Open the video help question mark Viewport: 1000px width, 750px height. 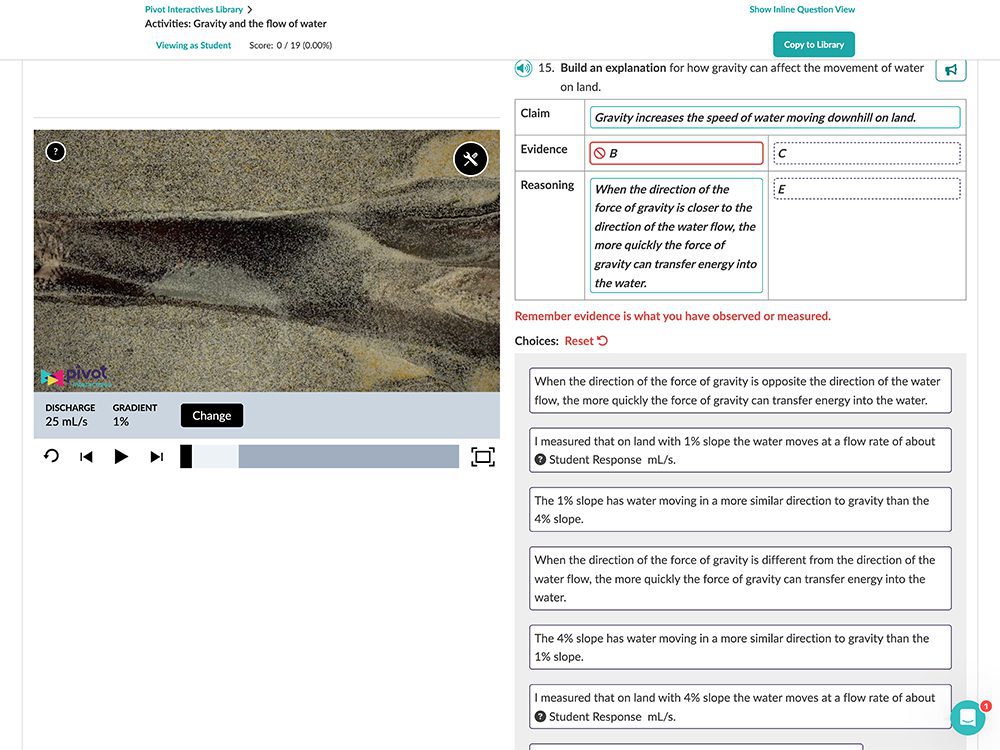[56, 152]
